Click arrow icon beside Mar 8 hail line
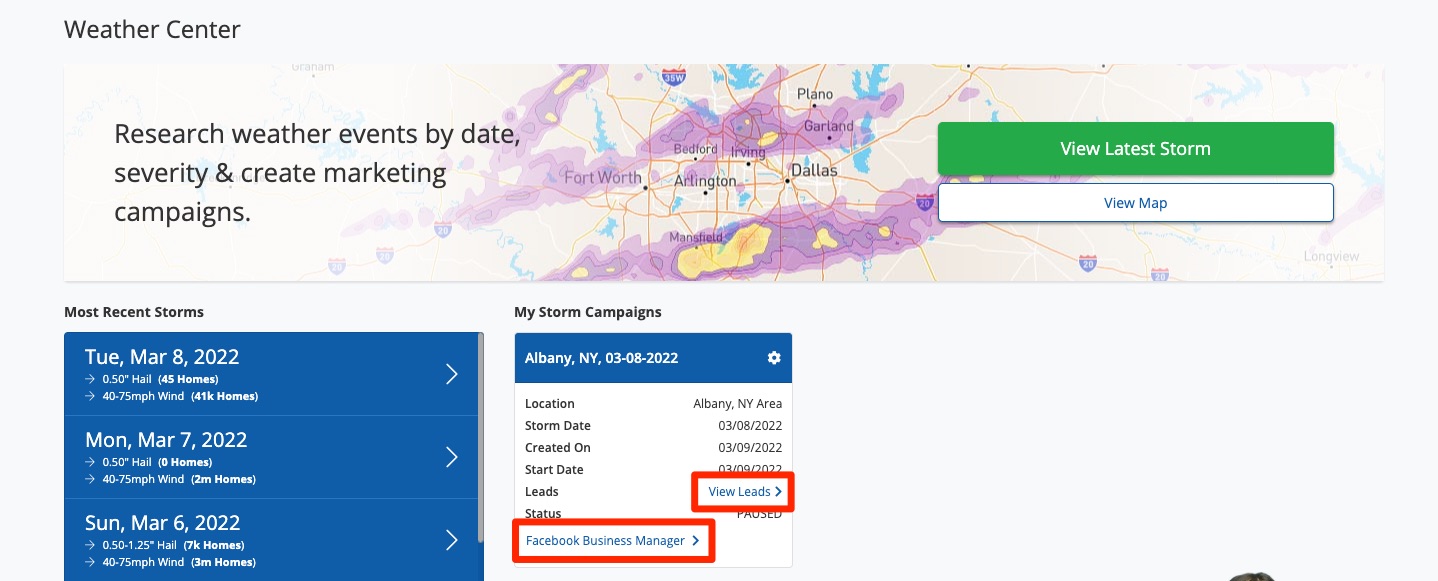 click(90, 380)
